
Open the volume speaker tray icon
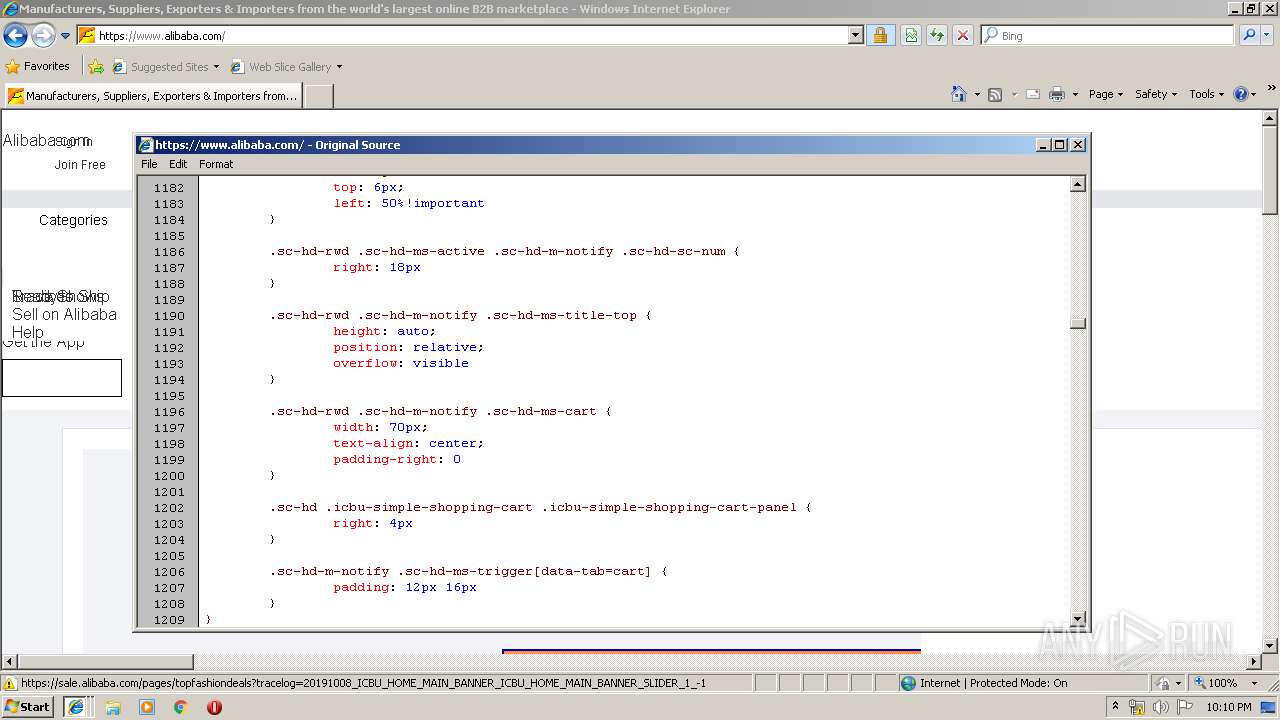(x=1161, y=707)
